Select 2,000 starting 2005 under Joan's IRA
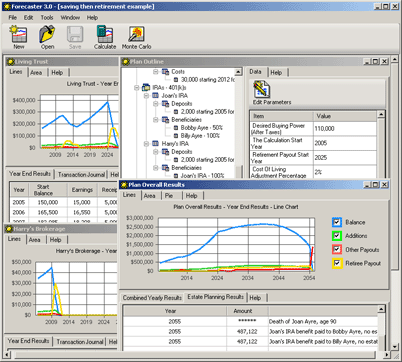Image resolution: width=402 pixels, height=362 pixels. 207,112
